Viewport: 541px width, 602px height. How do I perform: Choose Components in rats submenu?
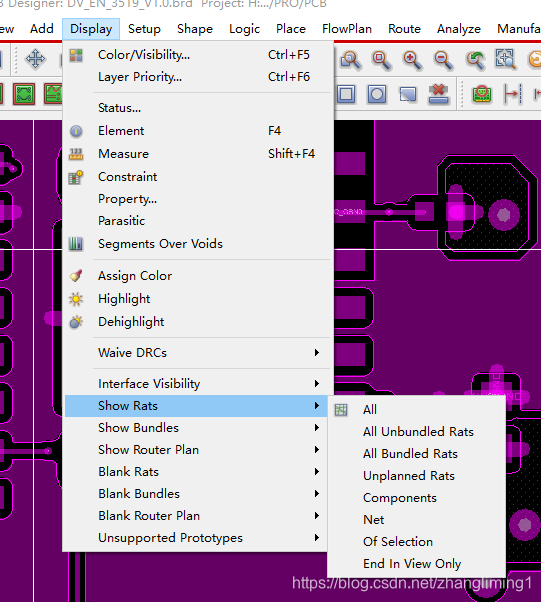pos(417,498)
